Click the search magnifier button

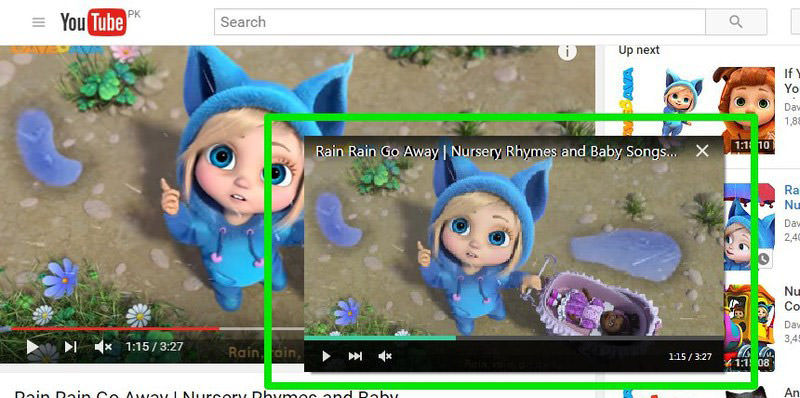click(736, 22)
